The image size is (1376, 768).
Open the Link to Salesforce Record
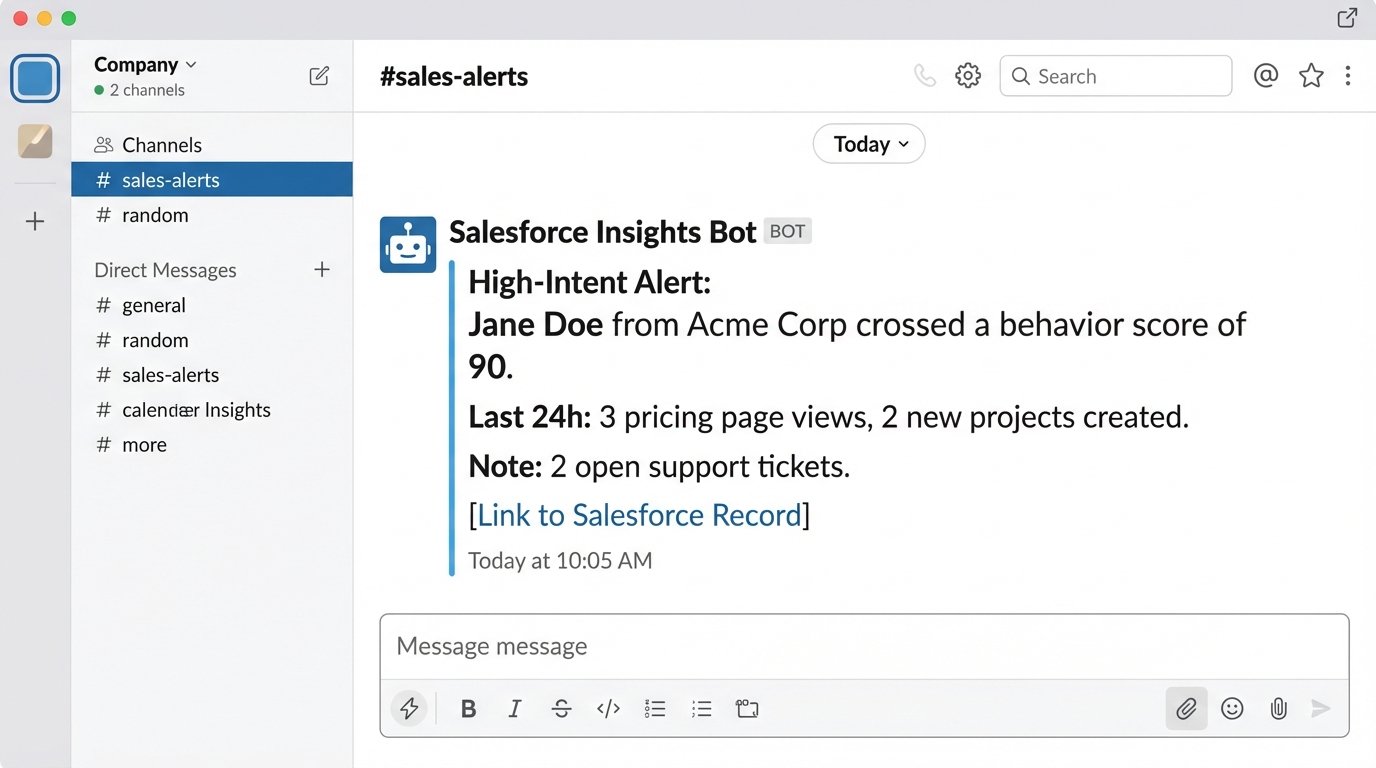point(639,515)
